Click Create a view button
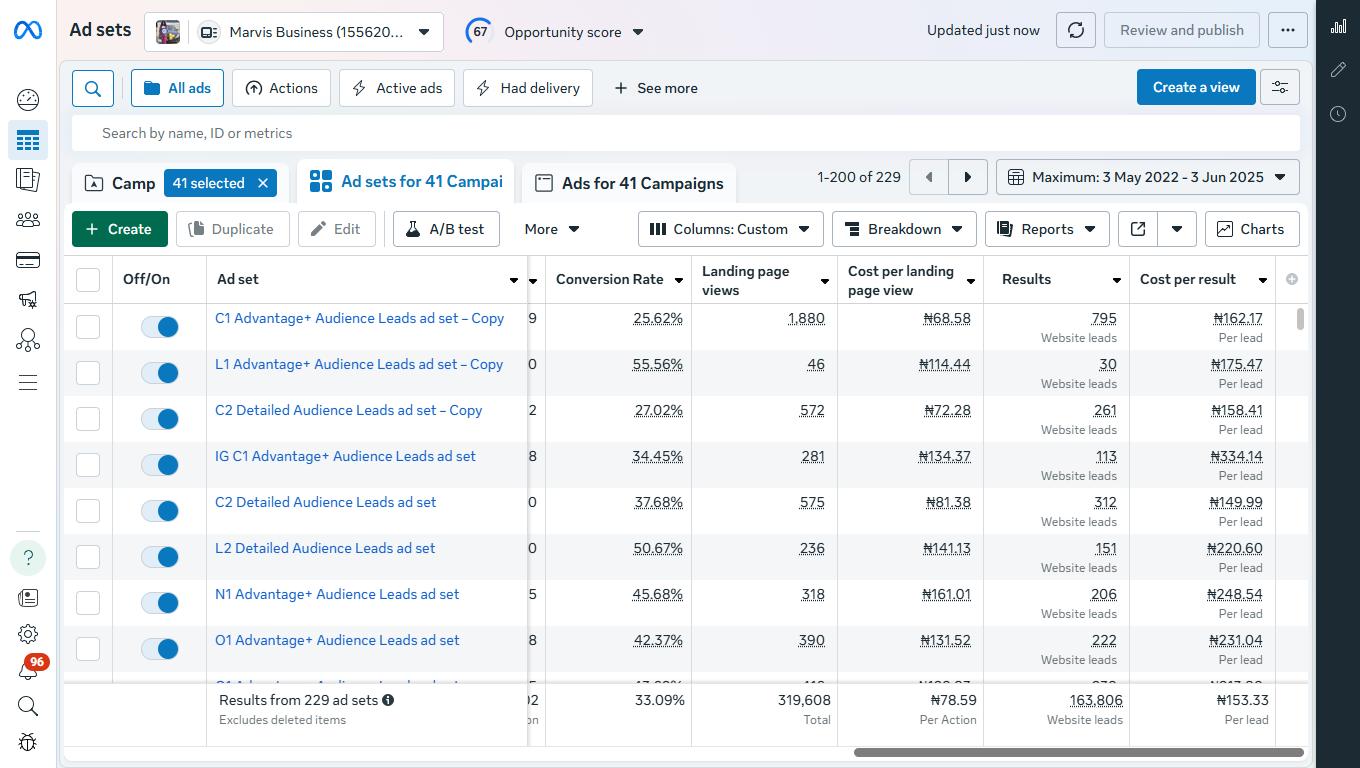 point(1196,87)
